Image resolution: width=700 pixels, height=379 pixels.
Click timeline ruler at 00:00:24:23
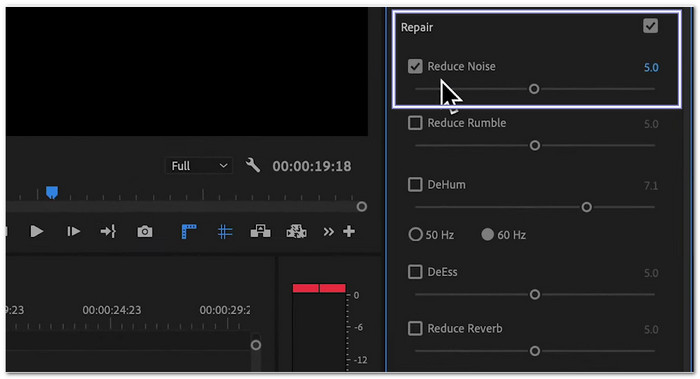[112, 310]
